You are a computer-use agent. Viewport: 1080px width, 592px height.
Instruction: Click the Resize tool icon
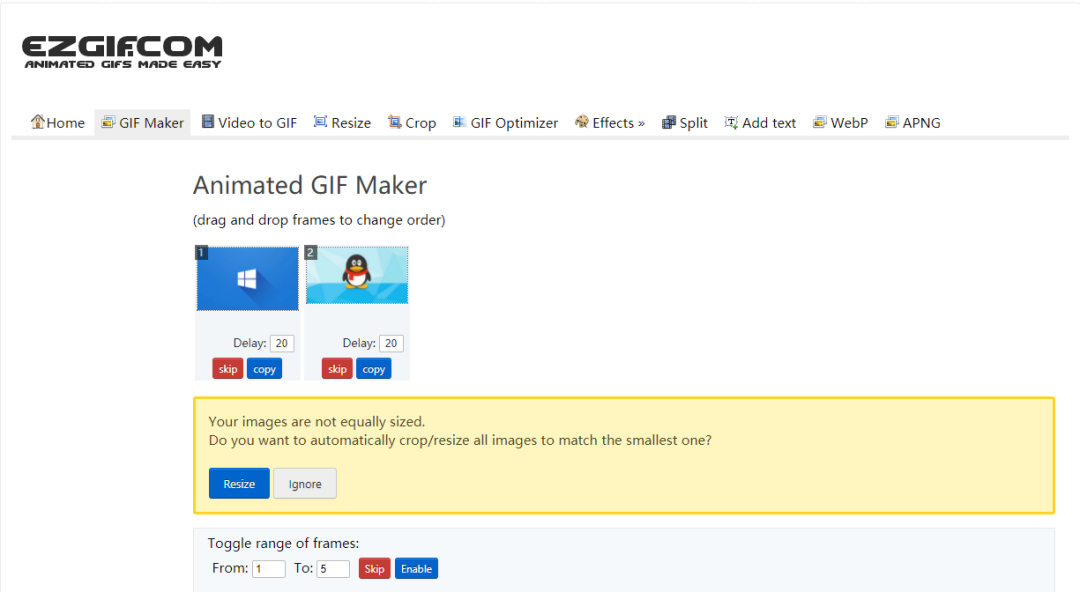point(320,122)
